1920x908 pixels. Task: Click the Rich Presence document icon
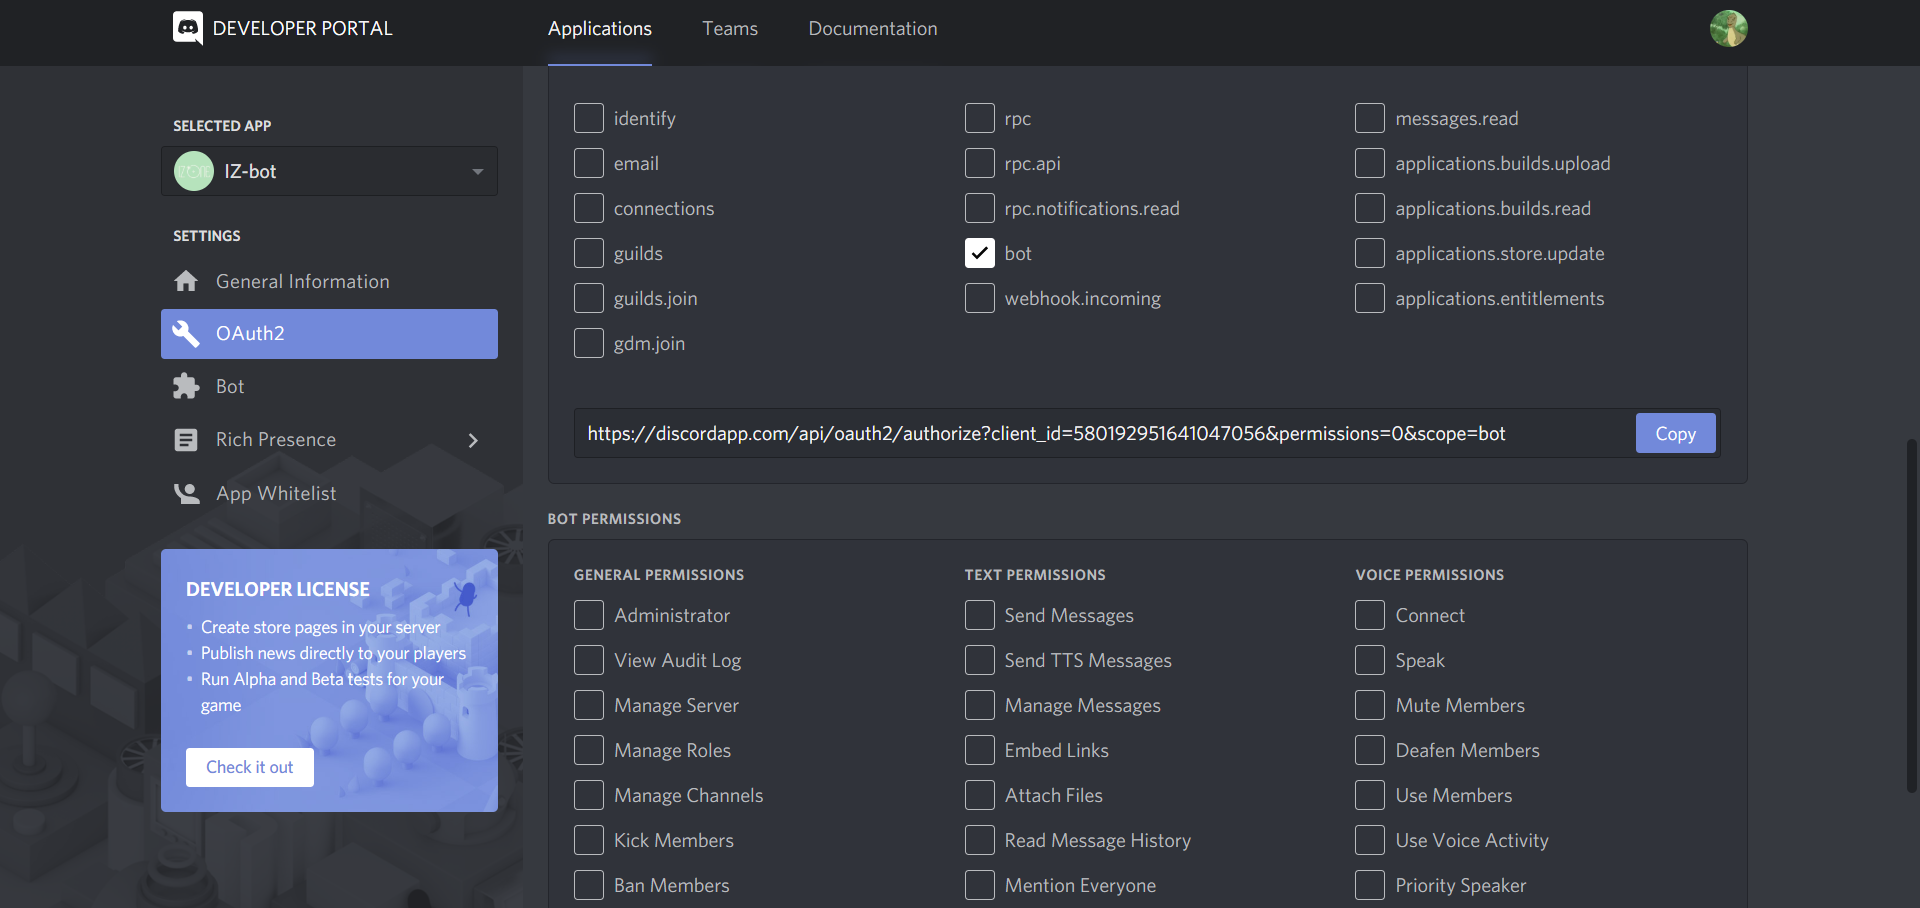(x=186, y=440)
